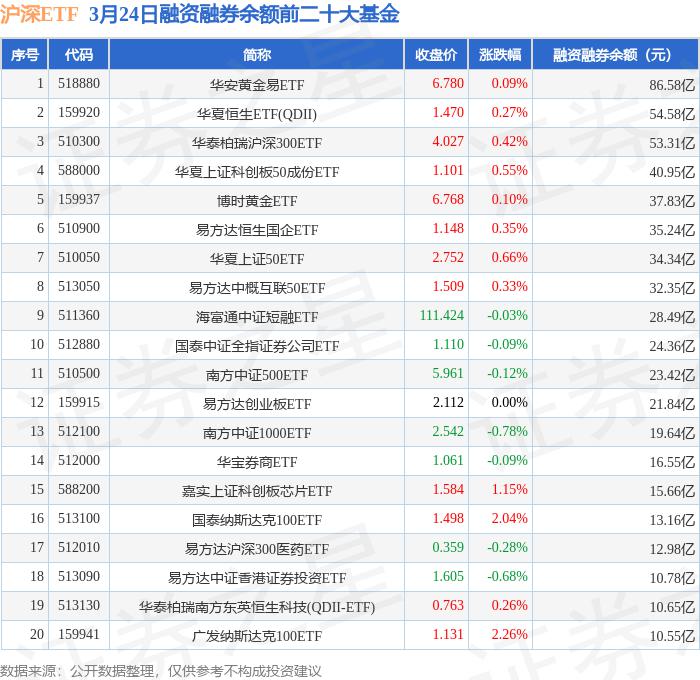Click the 涨跌幅 column header

(x=500, y=54)
